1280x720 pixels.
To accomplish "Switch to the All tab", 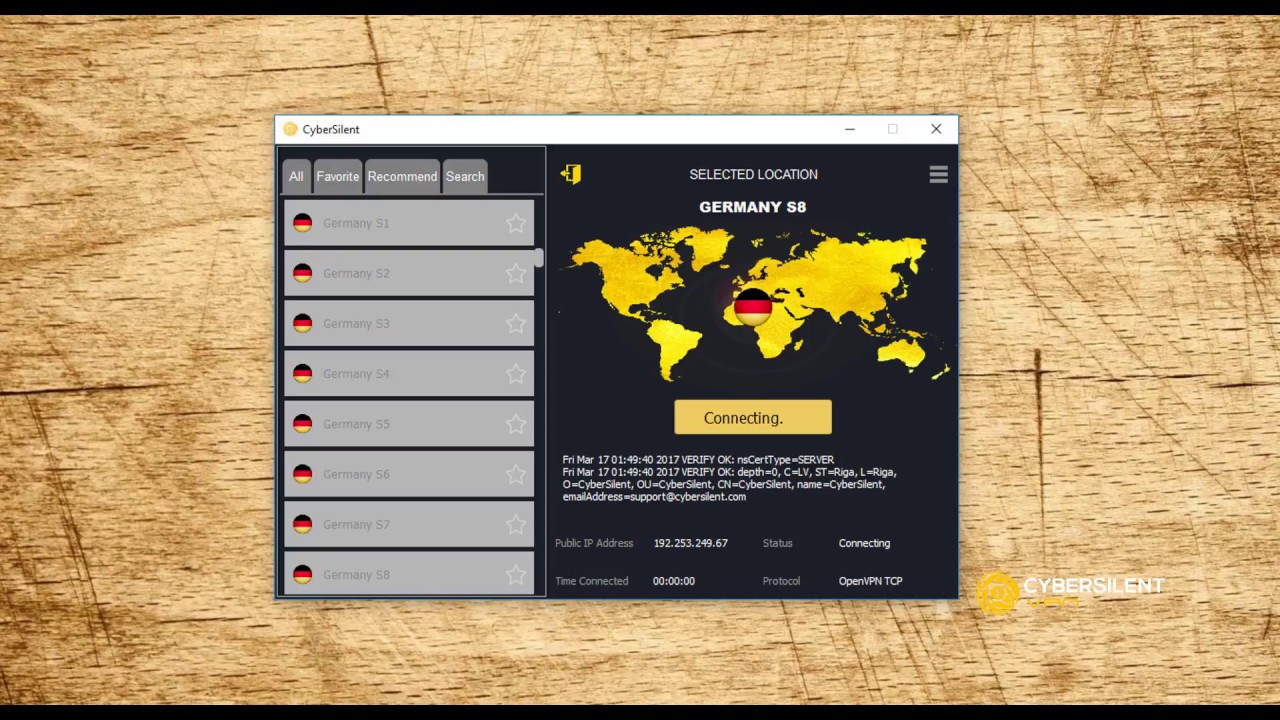I will tap(296, 176).
